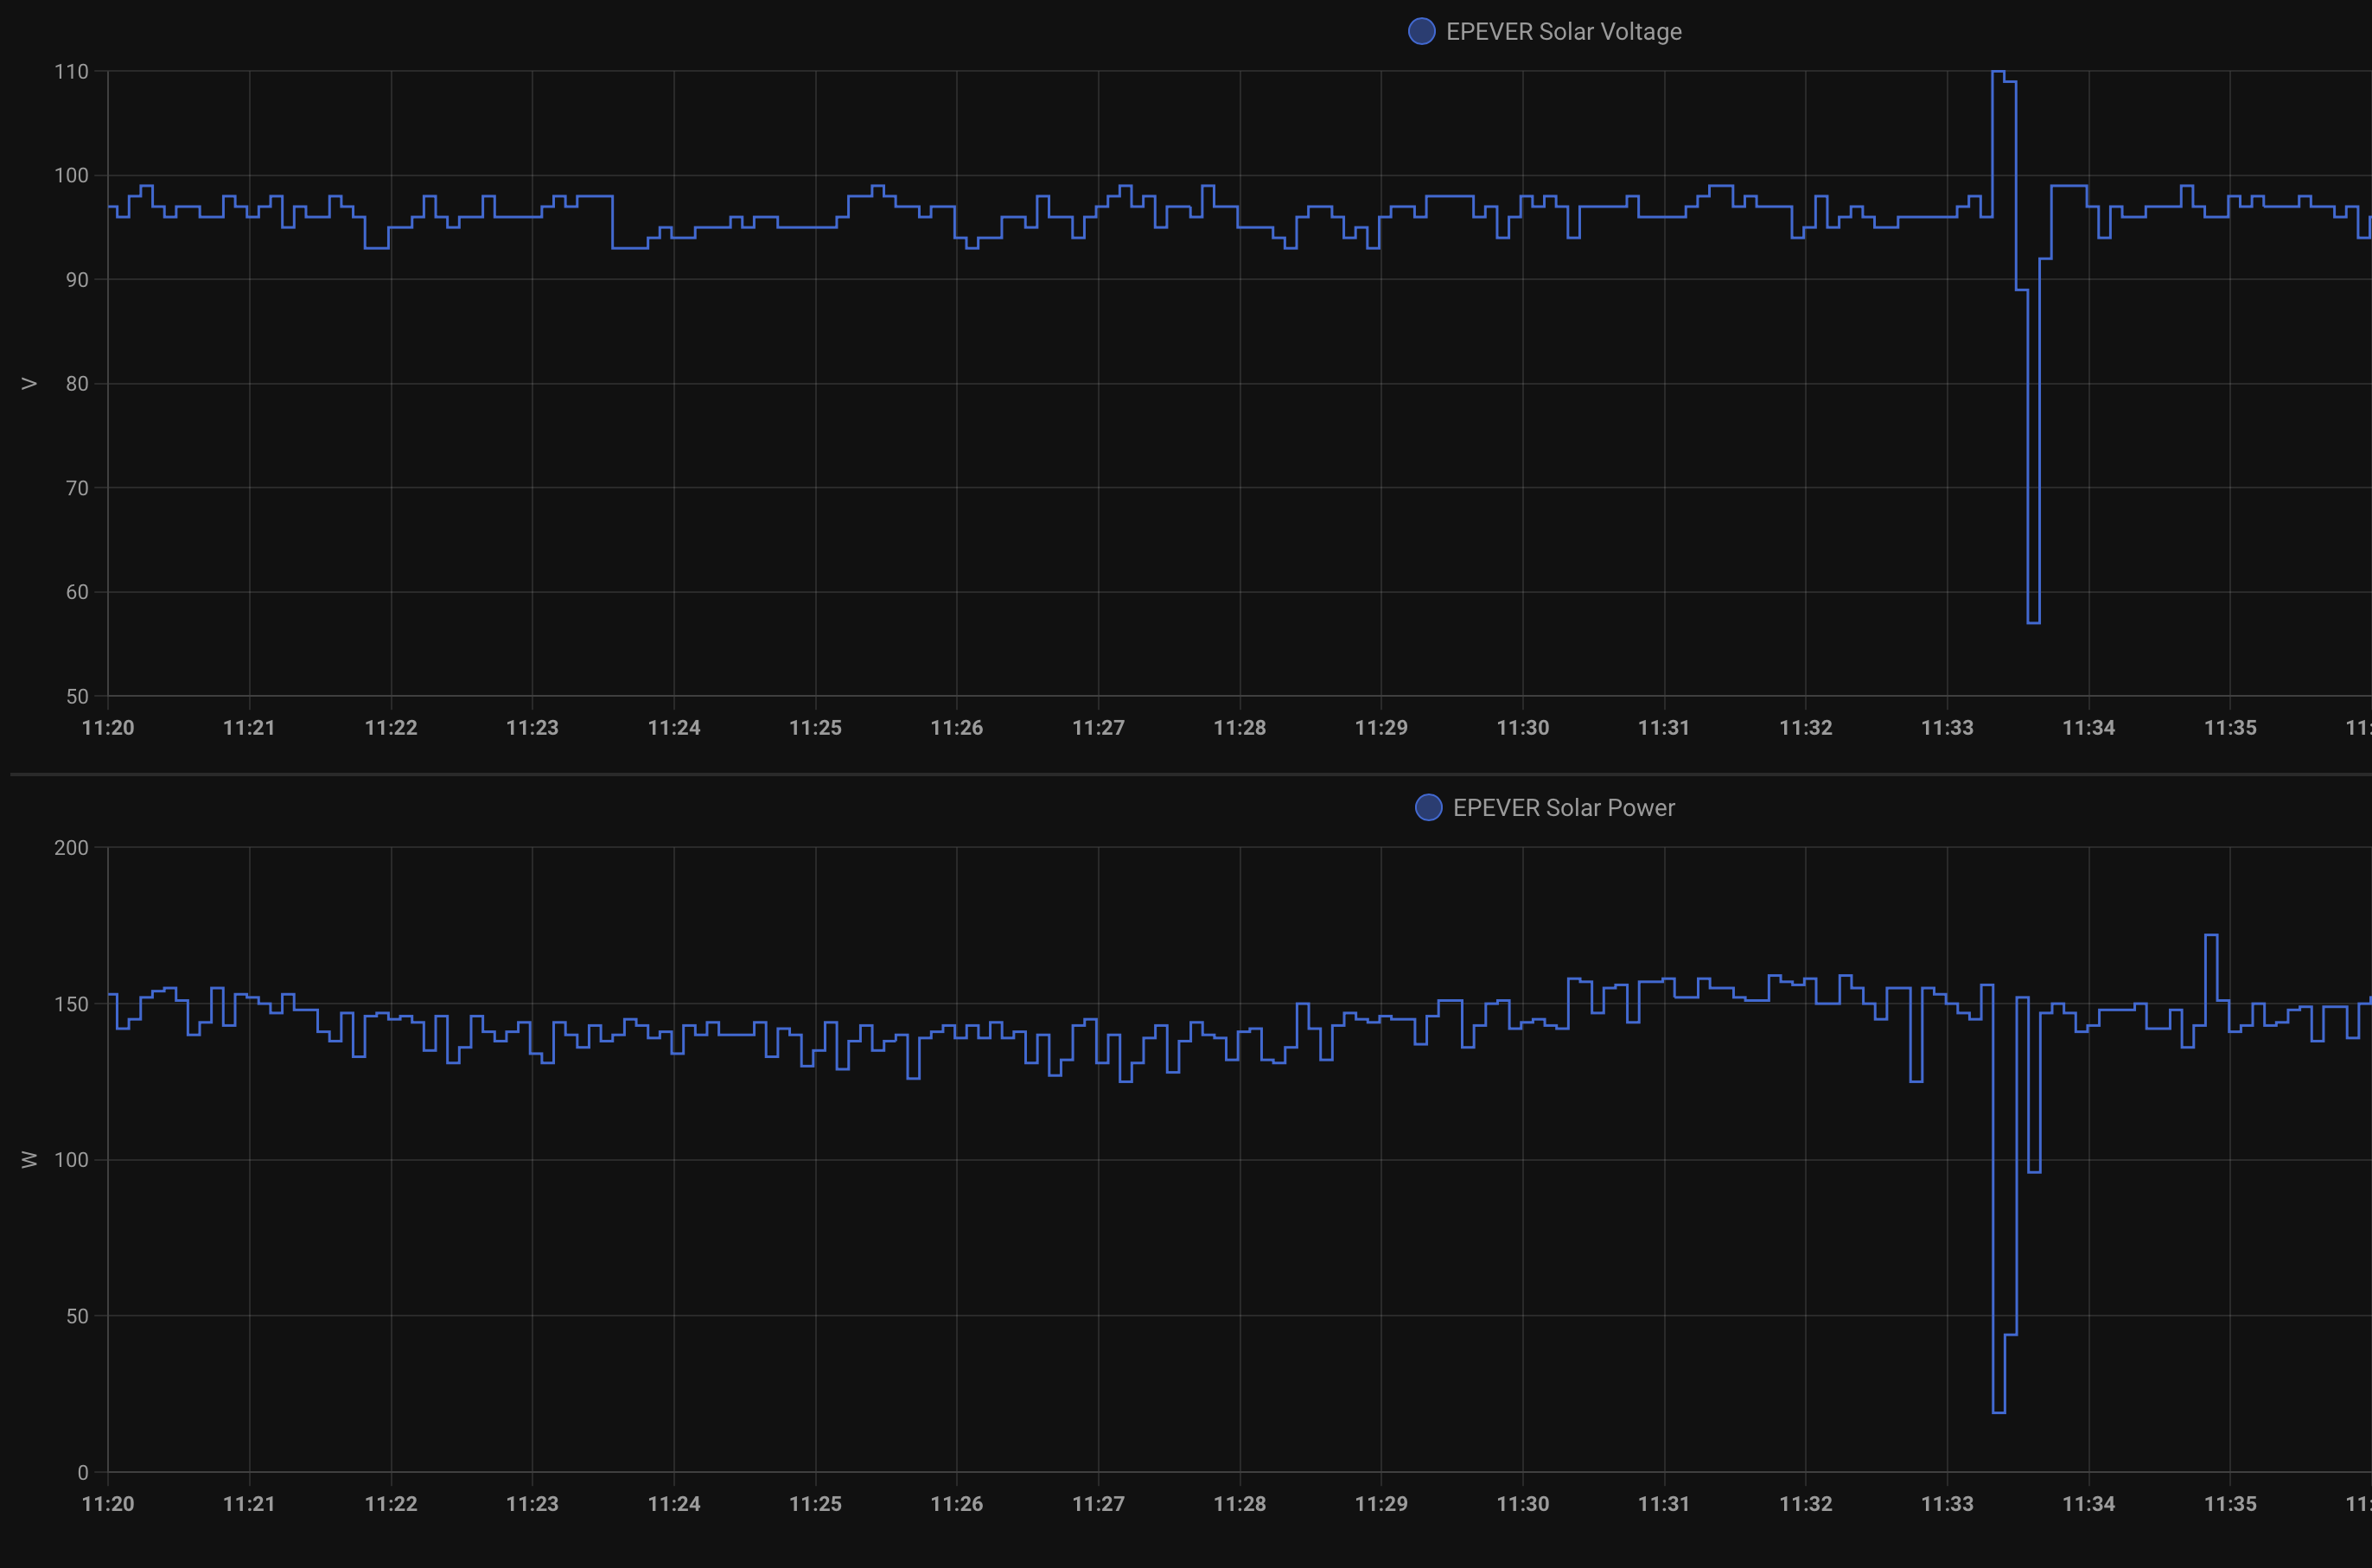The image size is (2372, 1568).
Task: Click the 11:25 time label on the voltage chart
Action: coord(815,727)
